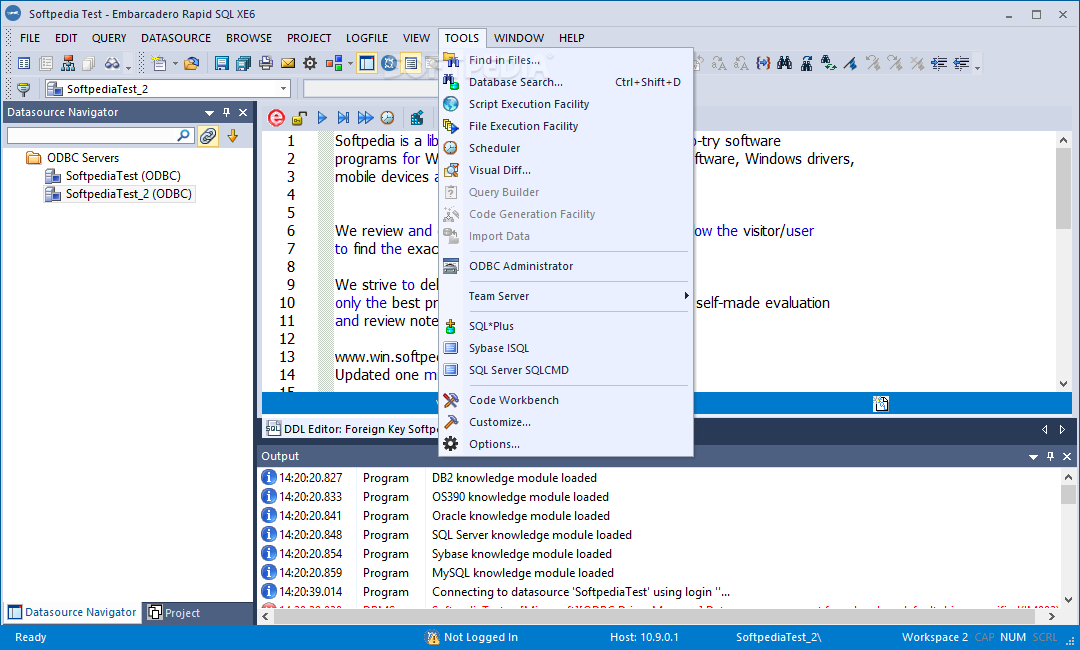Image resolution: width=1080 pixels, height=650 pixels.
Task: Click the red Embarcadero 'e' editor icon
Action: [x=276, y=118]
